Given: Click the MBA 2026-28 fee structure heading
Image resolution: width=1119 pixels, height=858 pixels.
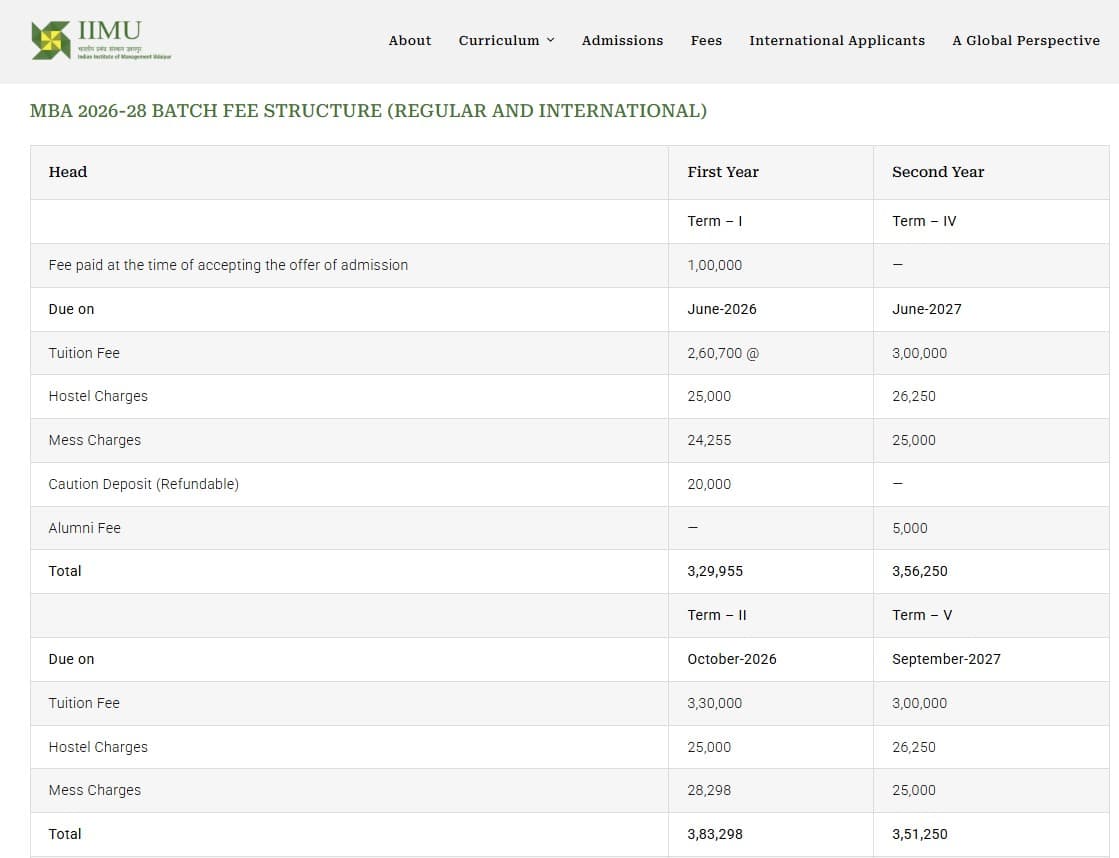Looking at the screenshot, I should click(368, 111).
